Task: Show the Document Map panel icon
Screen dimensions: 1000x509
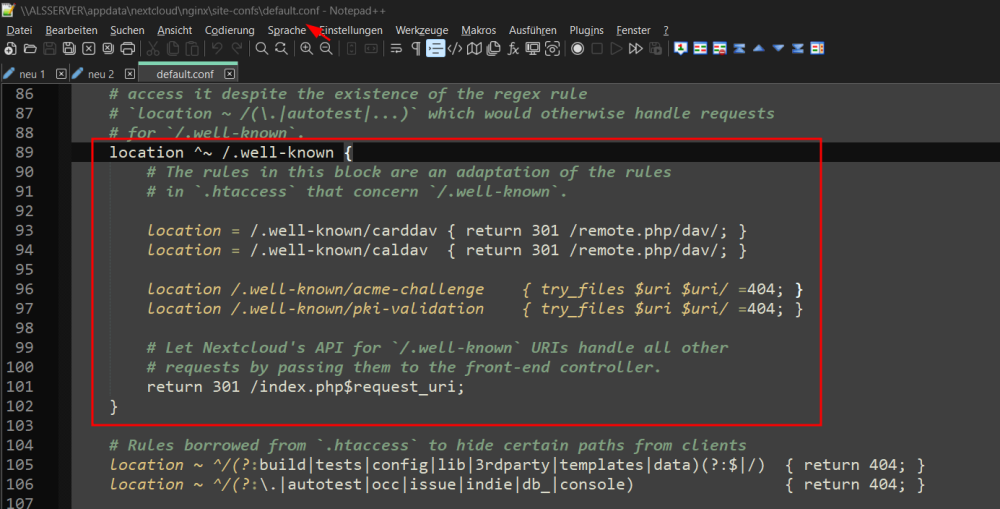Action: click(474, 48)
